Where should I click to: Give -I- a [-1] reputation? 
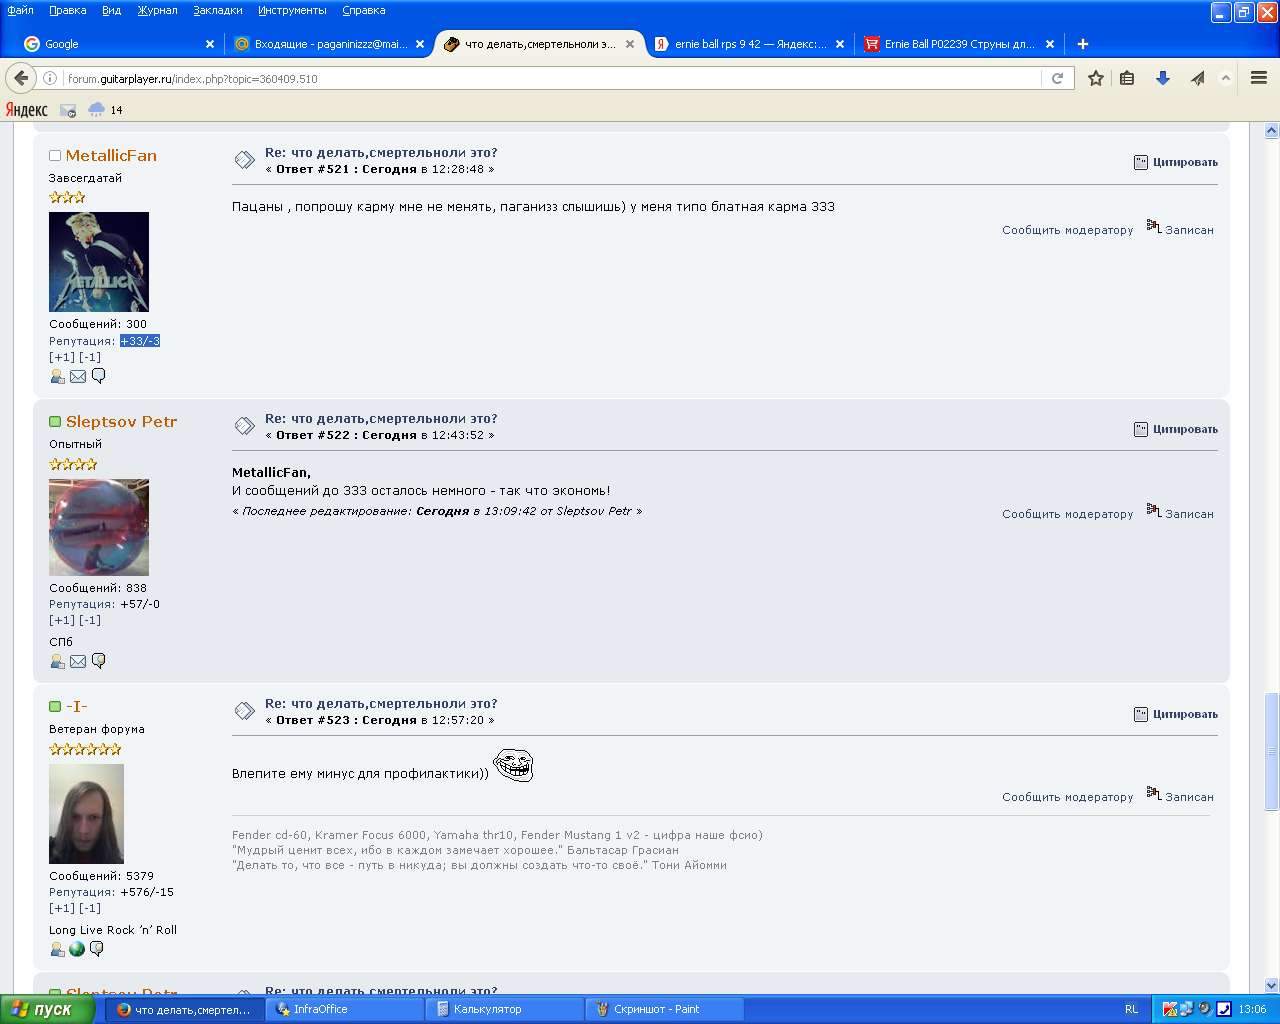[90, 908]
